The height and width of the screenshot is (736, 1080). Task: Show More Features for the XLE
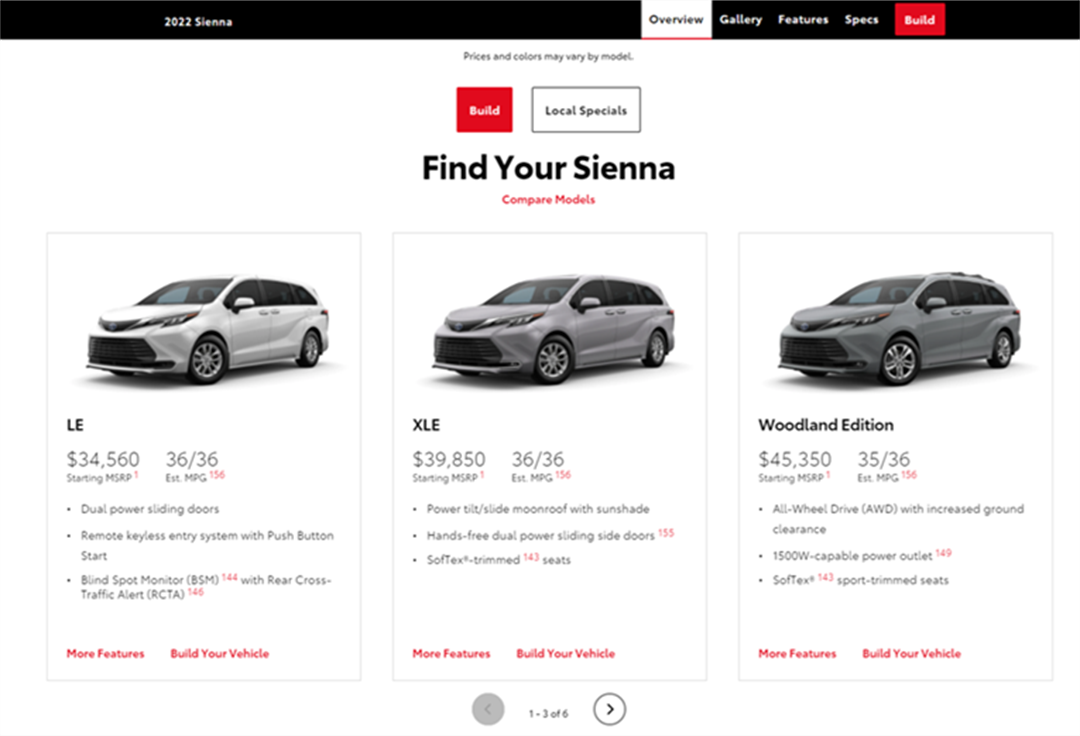pyautogui.click(x=451, y=654)
